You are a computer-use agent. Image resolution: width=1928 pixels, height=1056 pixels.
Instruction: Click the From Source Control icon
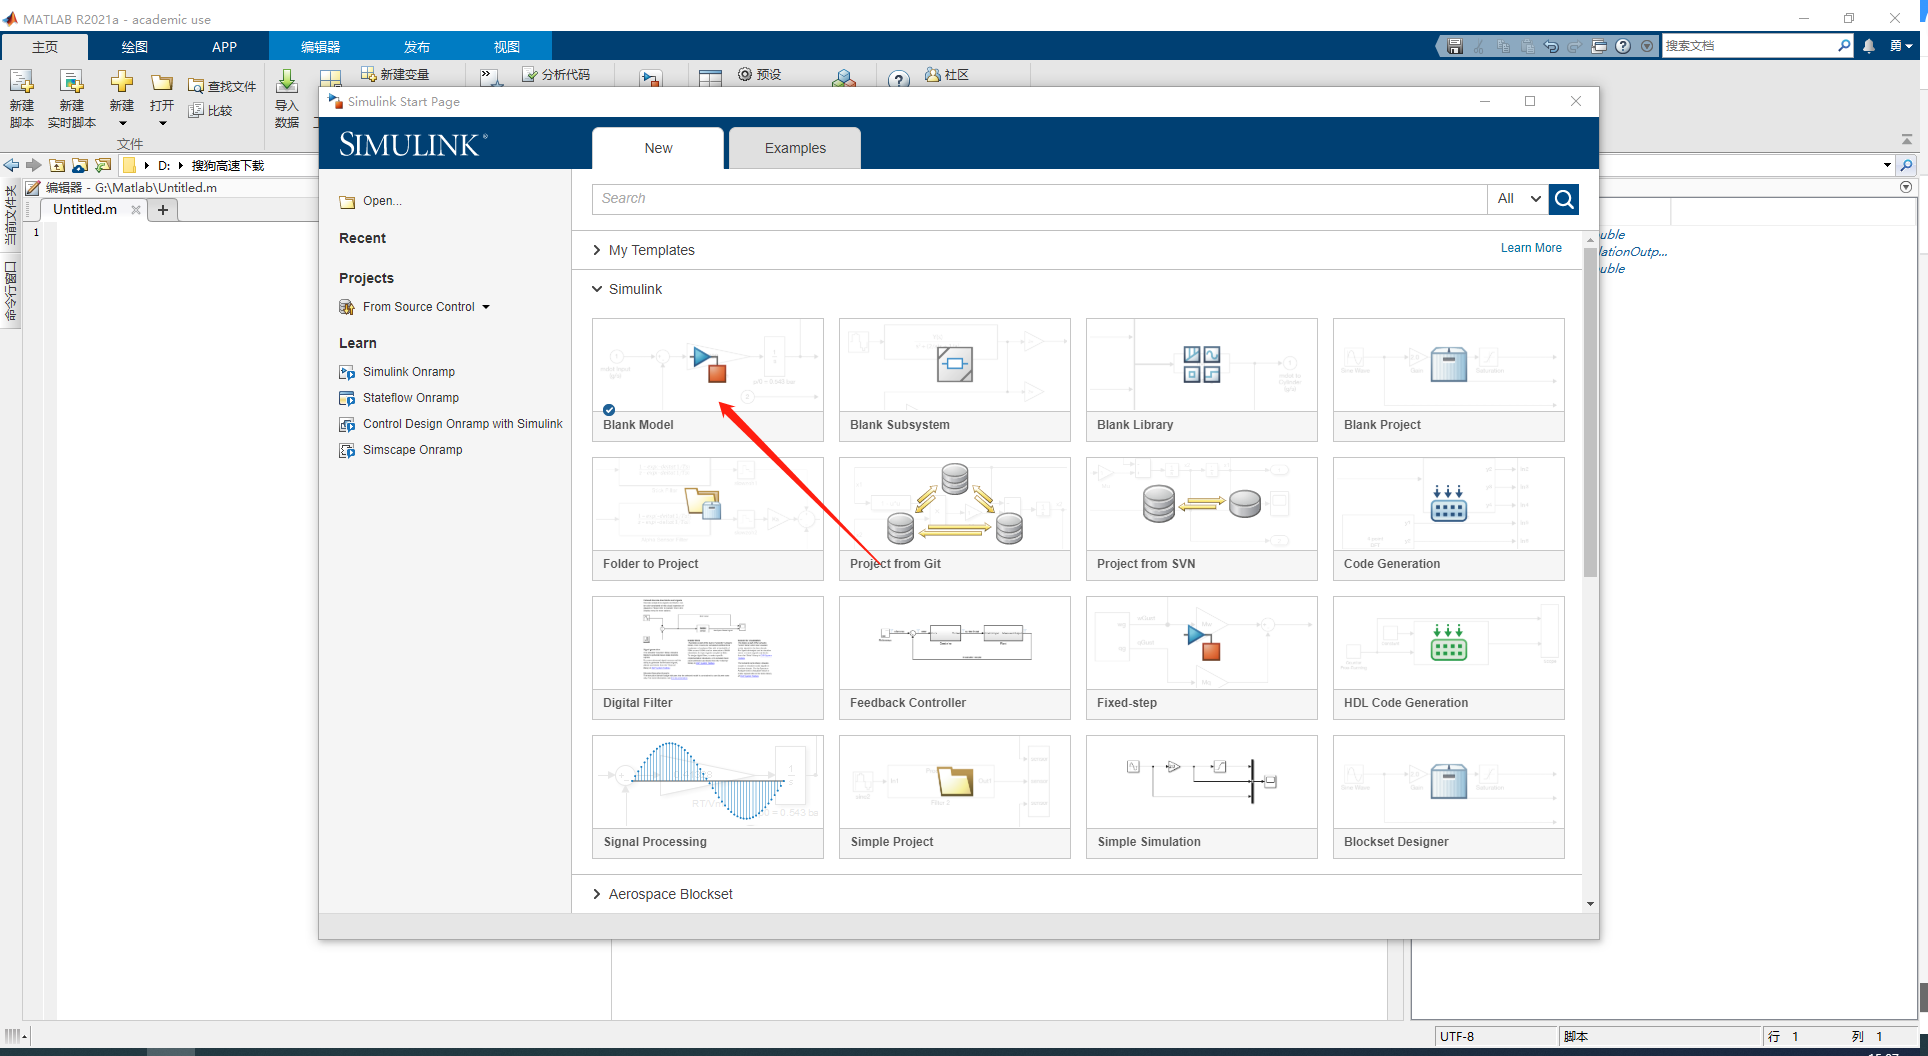(x=347, y=307)
